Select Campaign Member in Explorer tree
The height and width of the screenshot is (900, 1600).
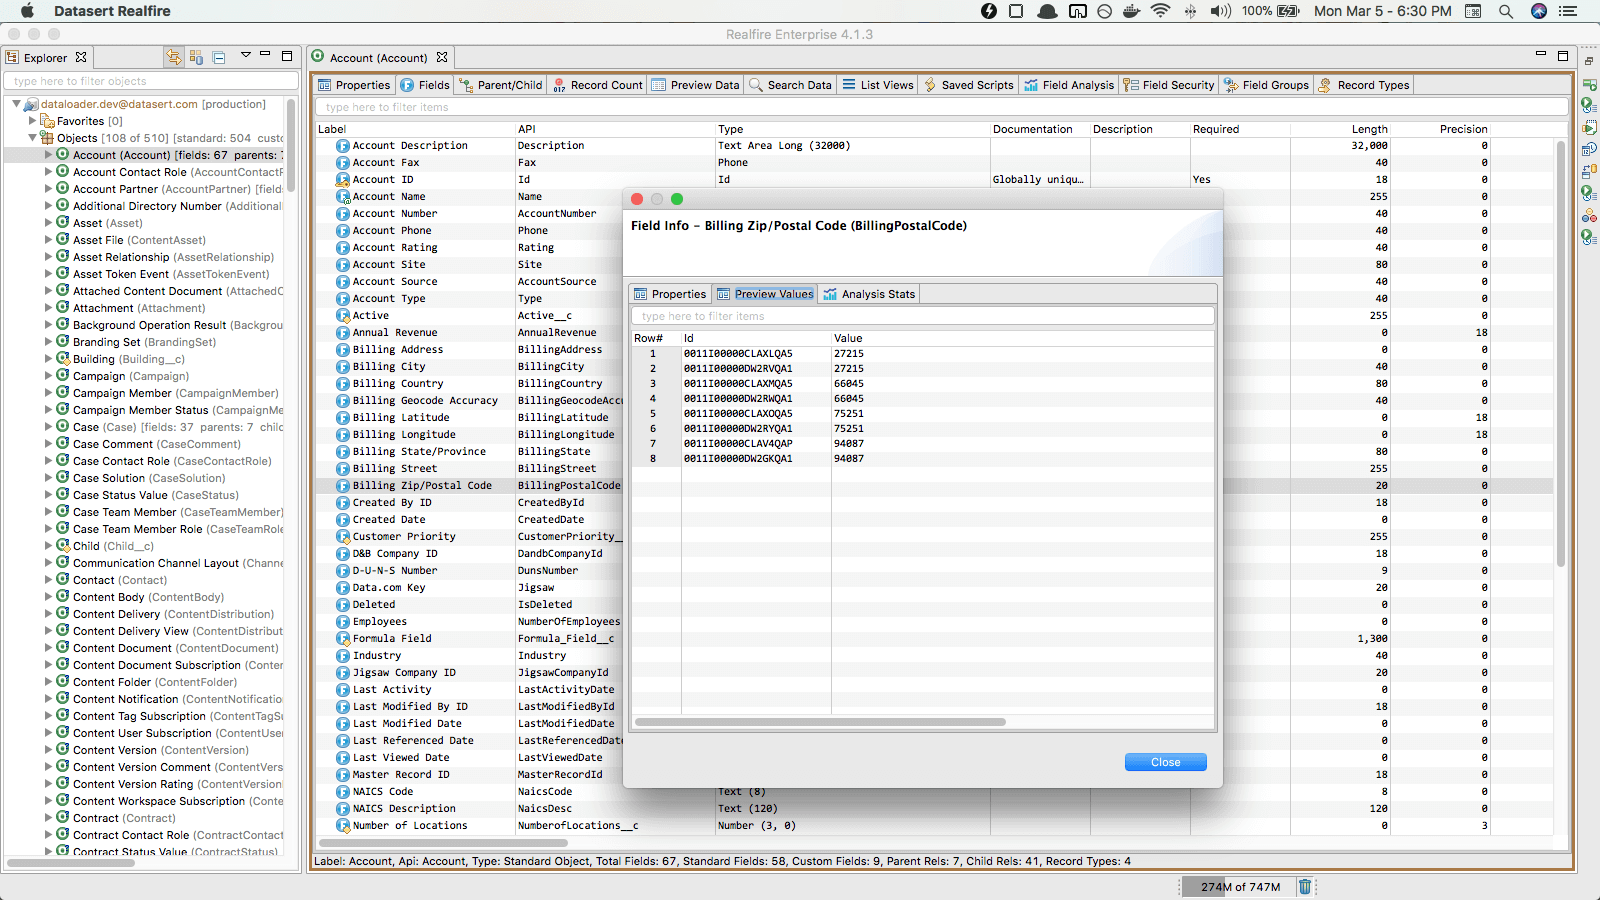pos(175,393)
